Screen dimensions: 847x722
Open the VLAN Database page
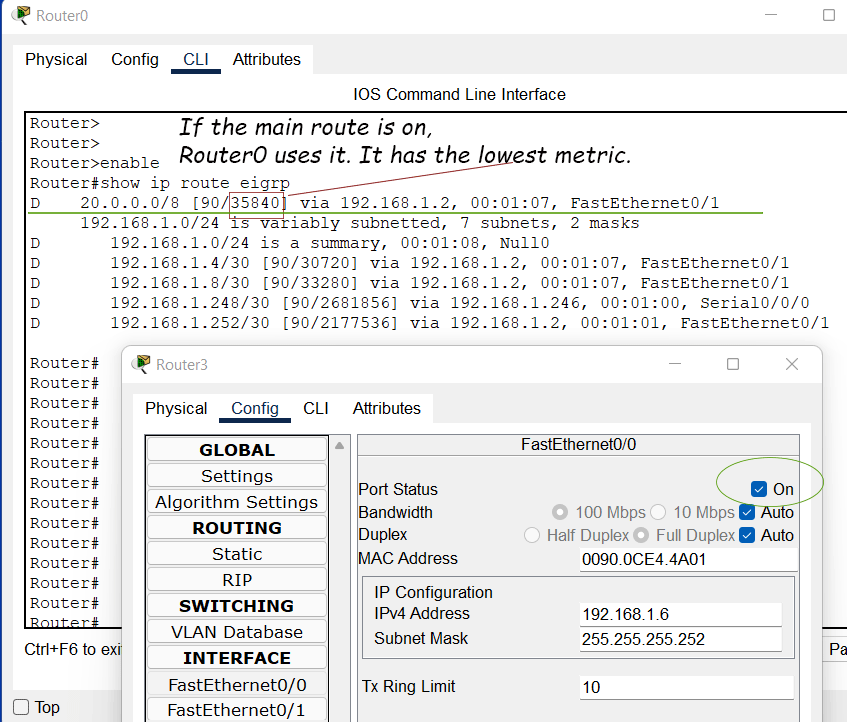(x=237, y=631)
